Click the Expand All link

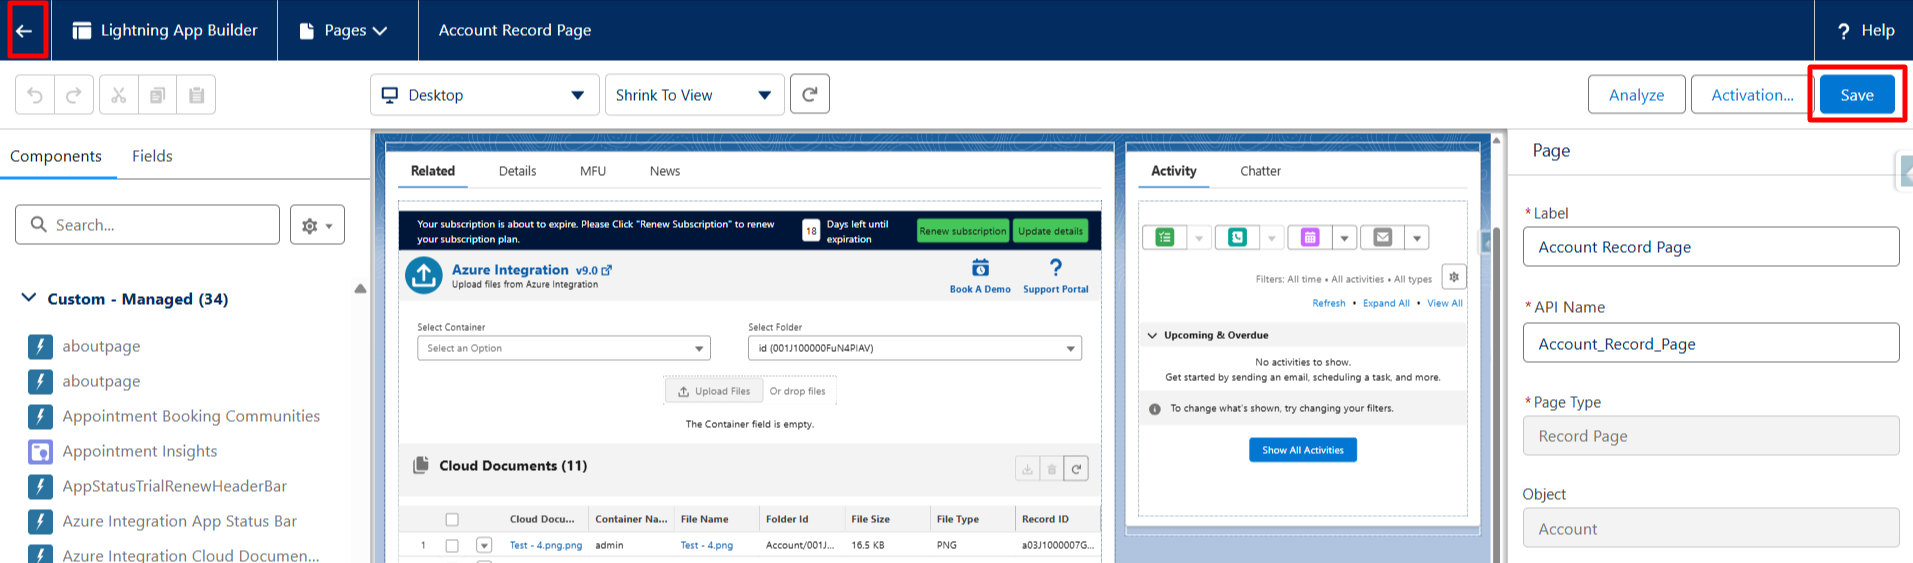click(1386, 303)
